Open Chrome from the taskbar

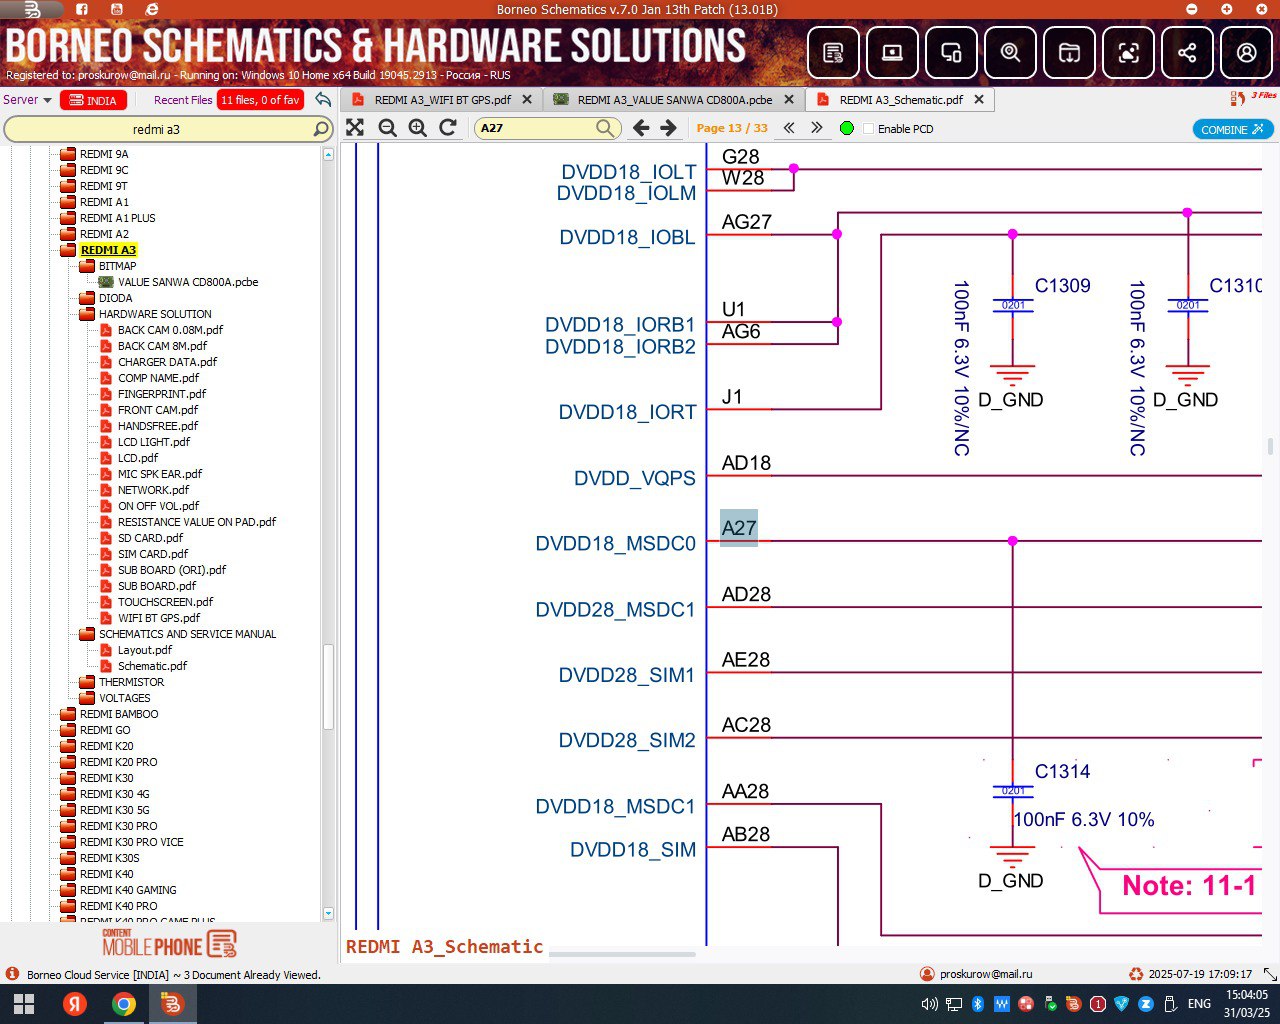point(124,1004)
